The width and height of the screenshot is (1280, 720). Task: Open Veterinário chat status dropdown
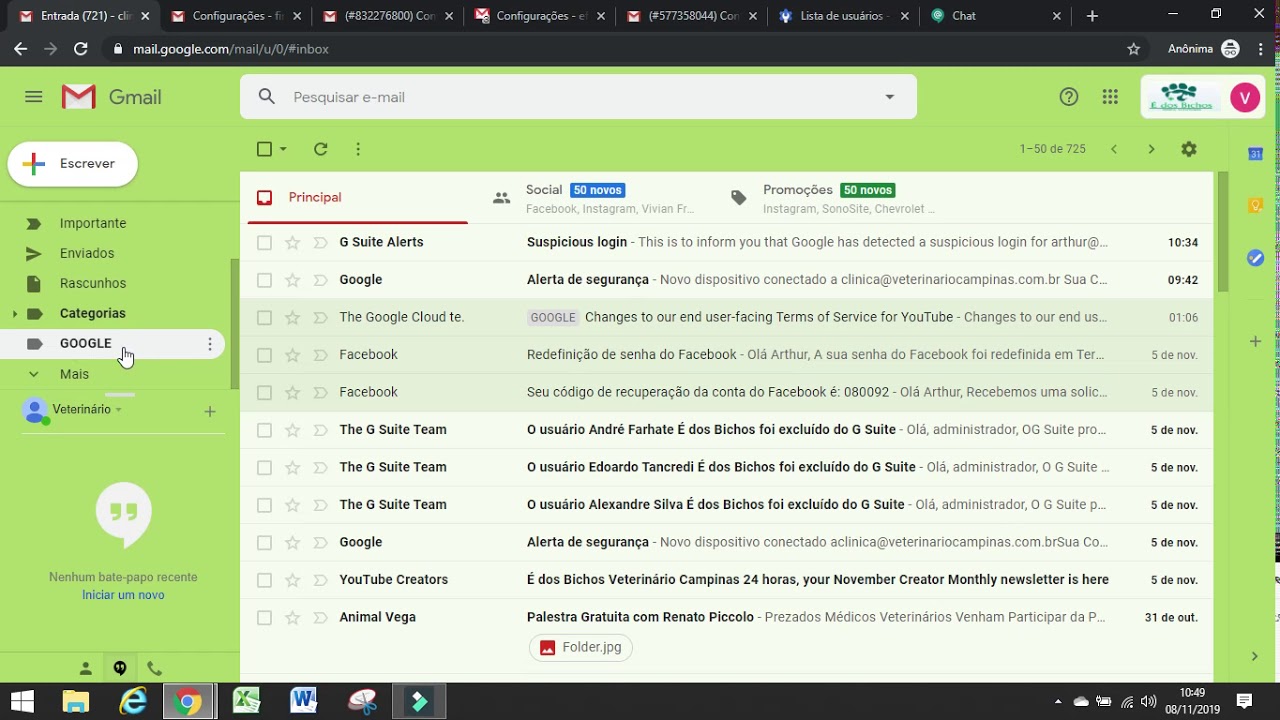118,410
